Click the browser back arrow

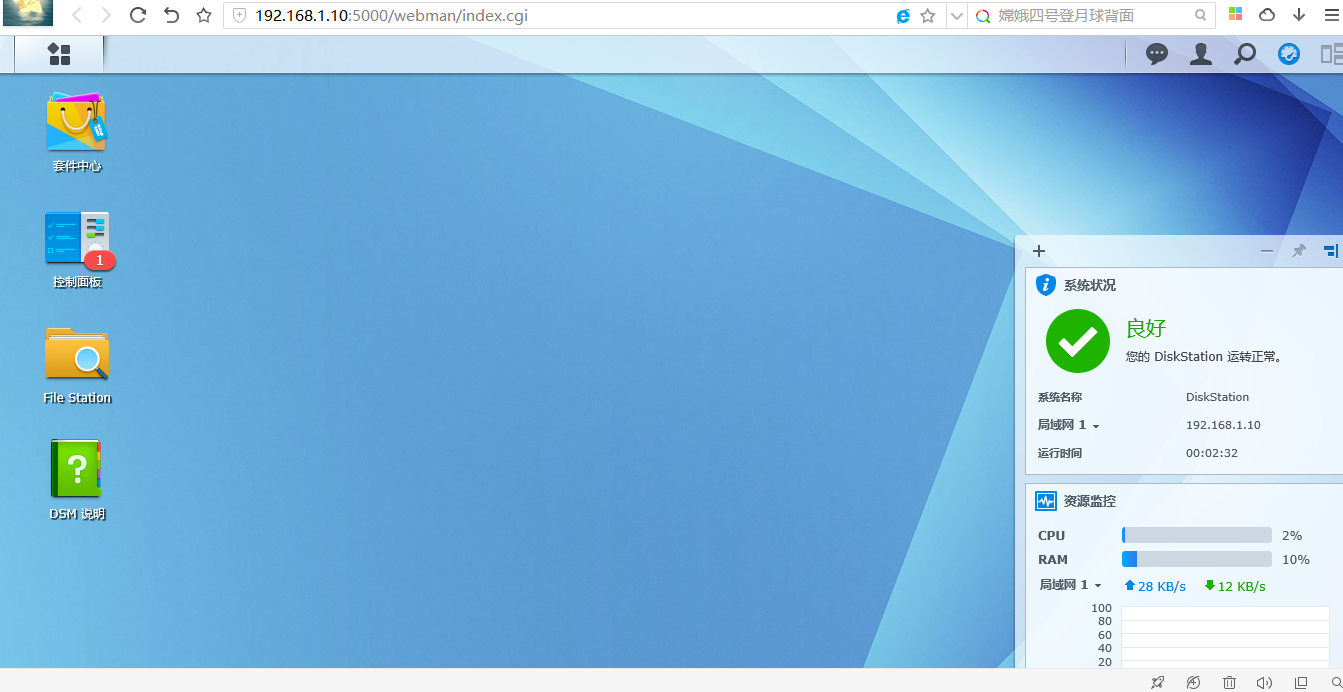[x=77, y=15]
